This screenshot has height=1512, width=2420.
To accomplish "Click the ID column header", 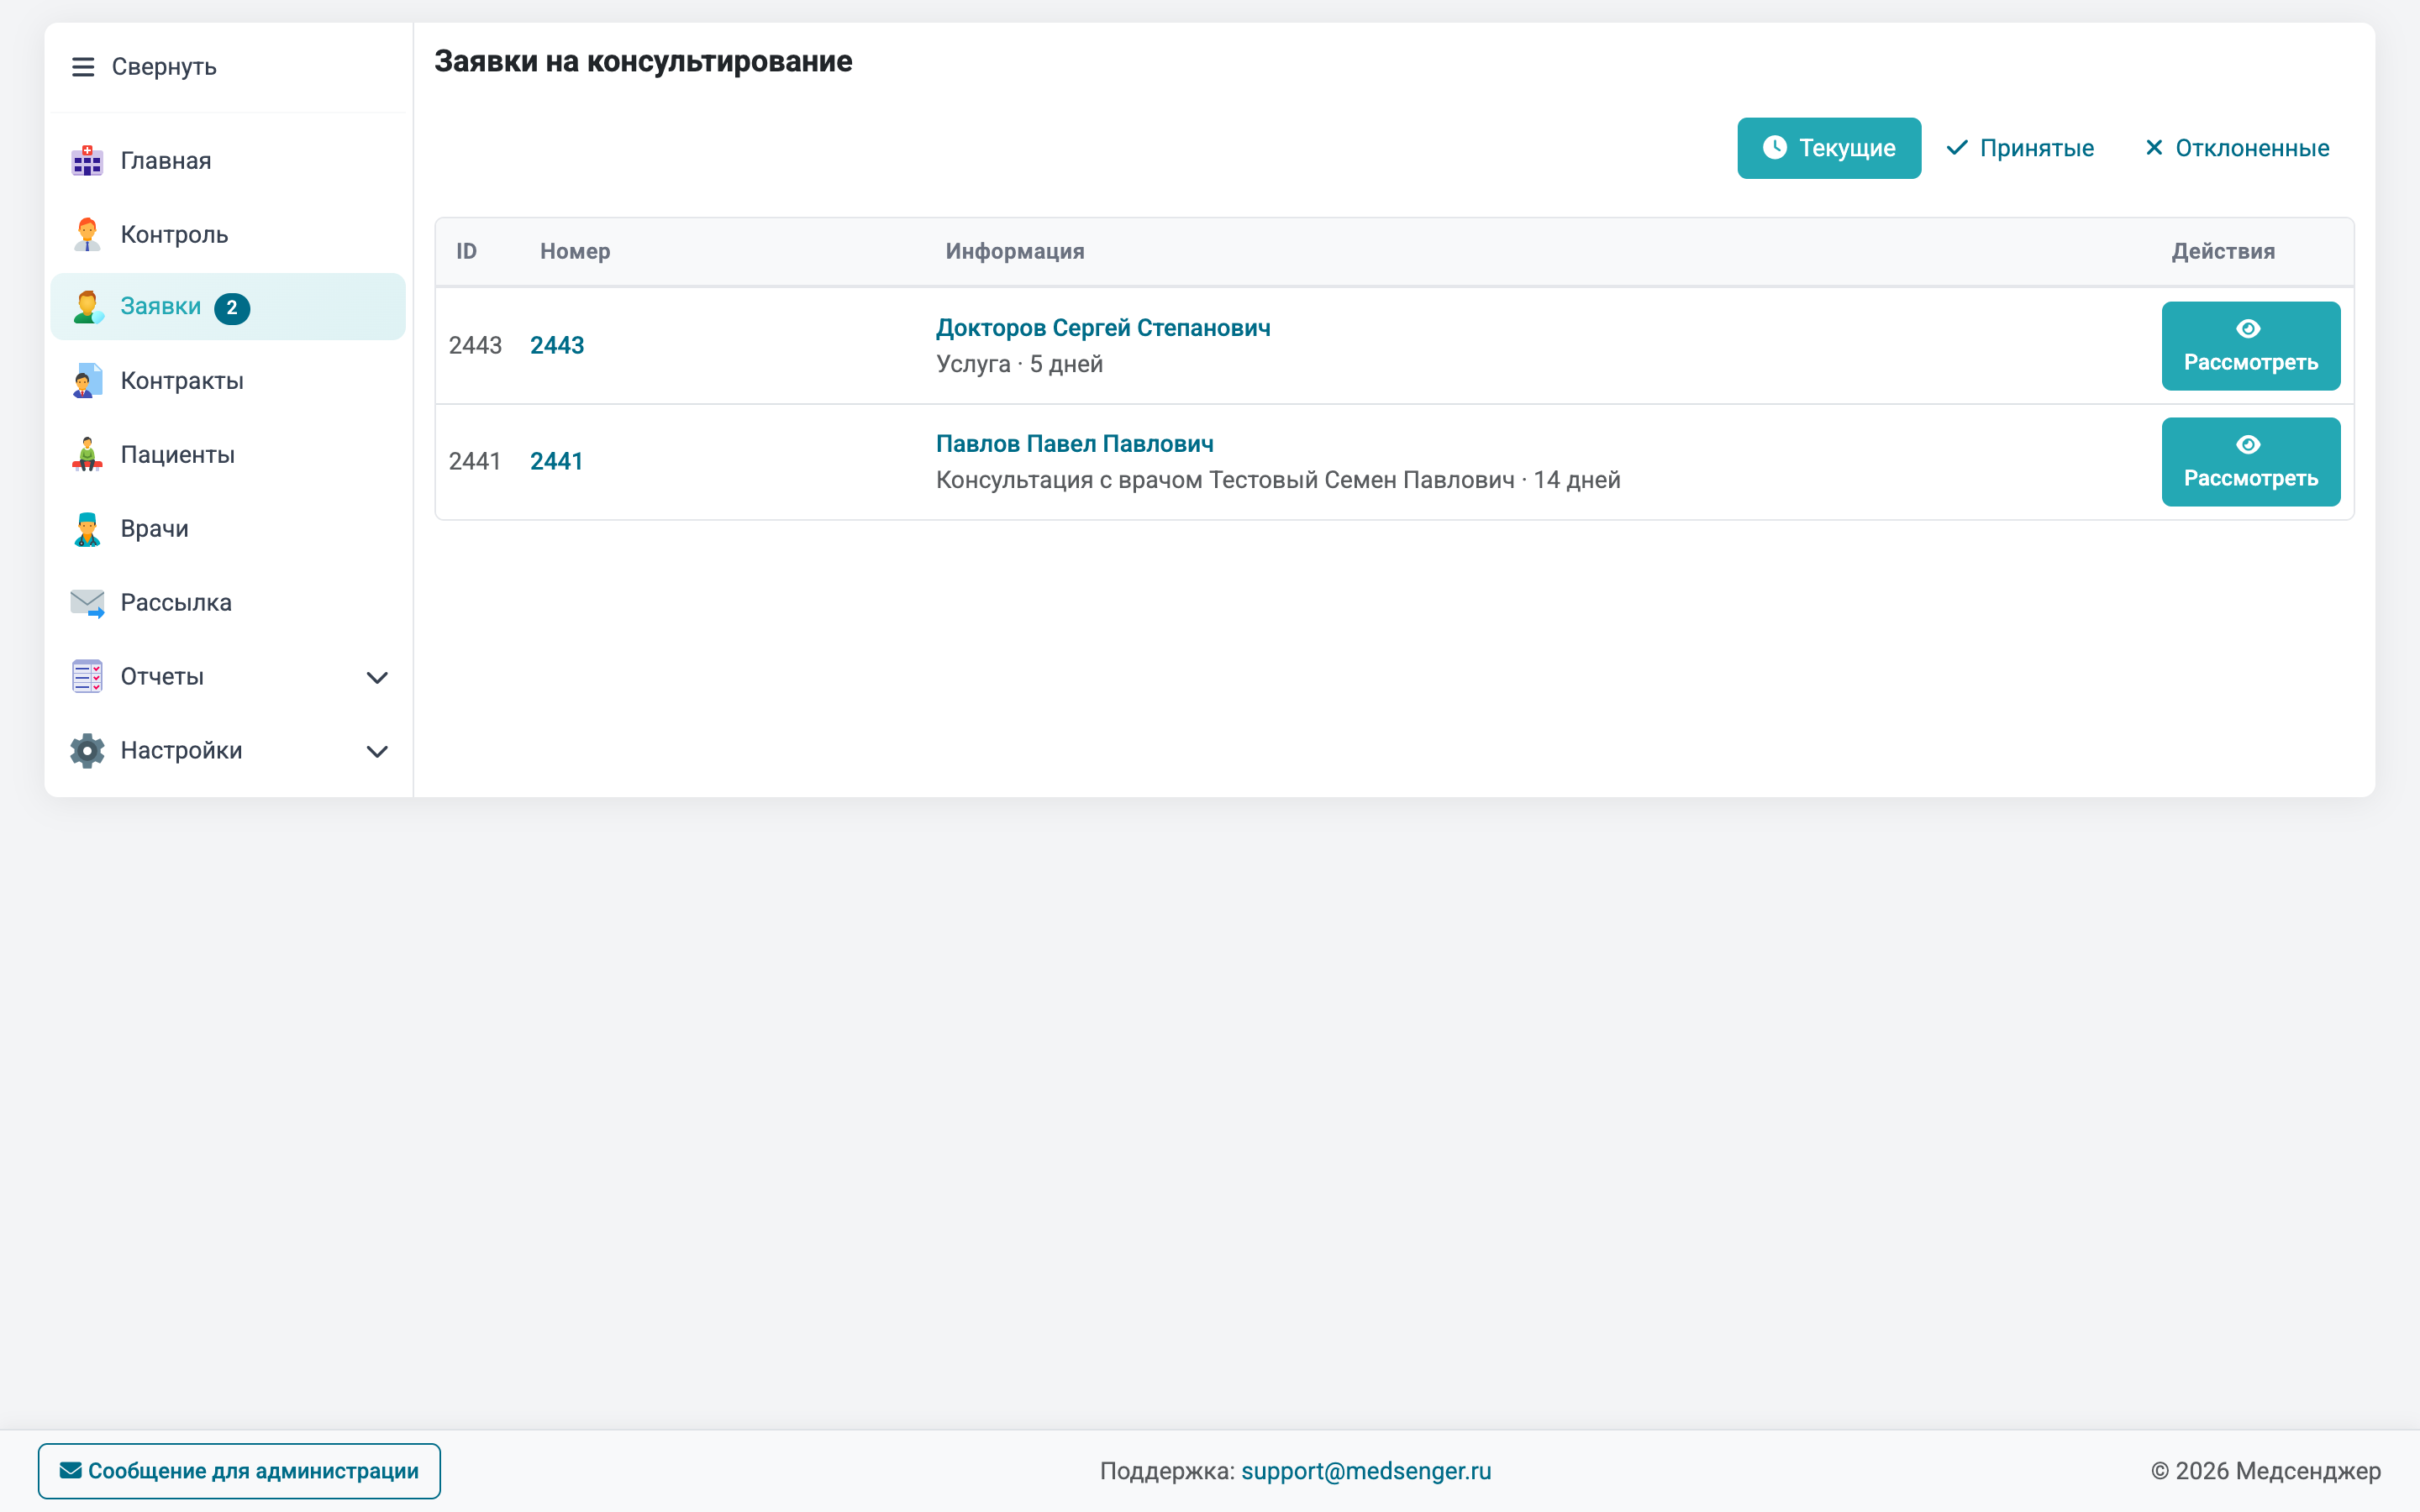I will pos(467,251).
